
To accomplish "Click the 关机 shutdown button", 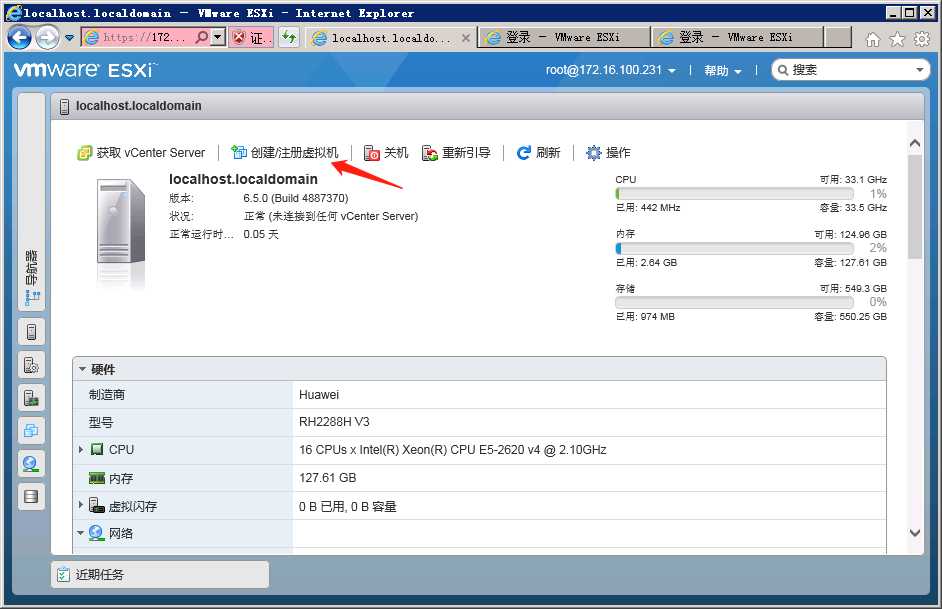I will [386, 153].
